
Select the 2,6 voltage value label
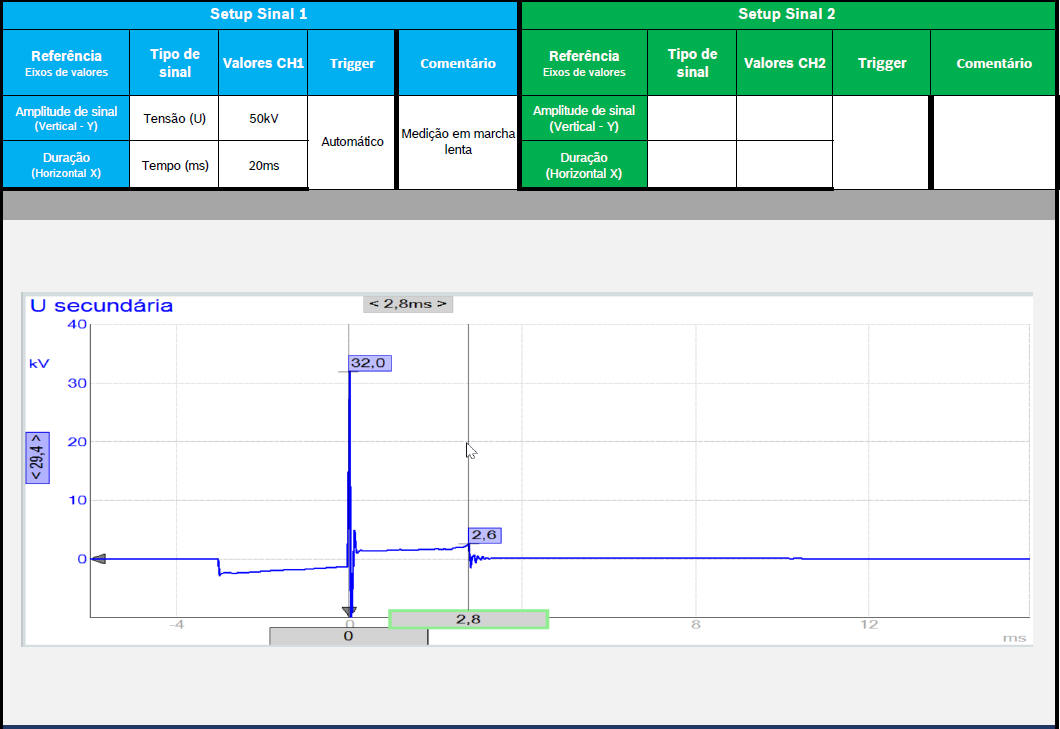[x=485, y=535]
